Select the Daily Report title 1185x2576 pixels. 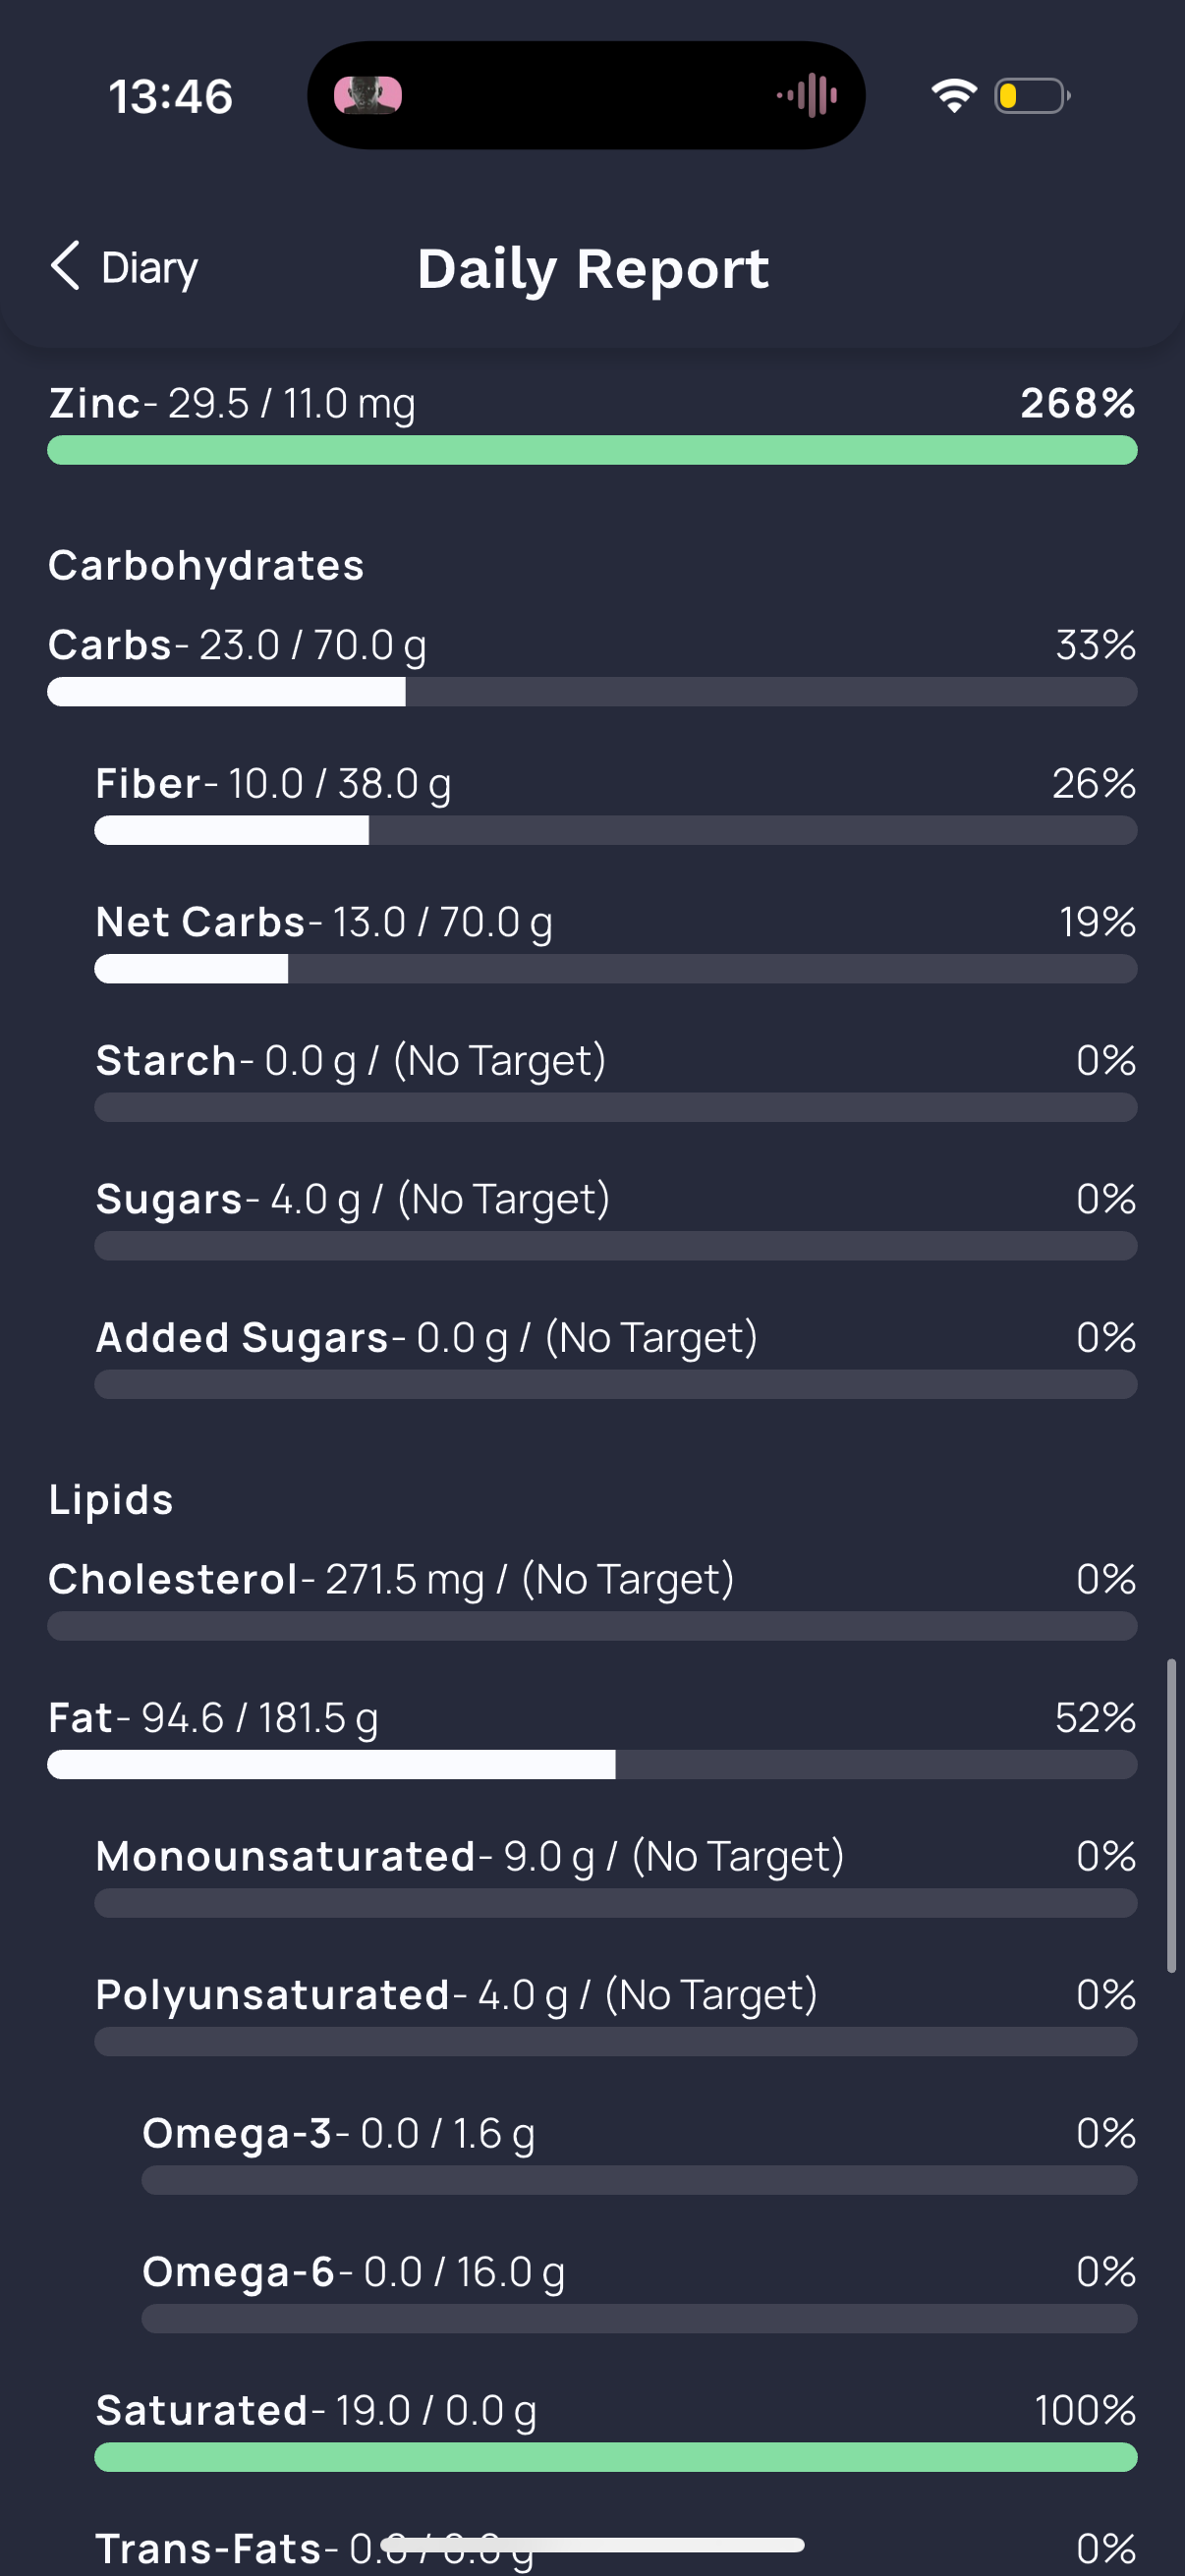pos(593,268)
